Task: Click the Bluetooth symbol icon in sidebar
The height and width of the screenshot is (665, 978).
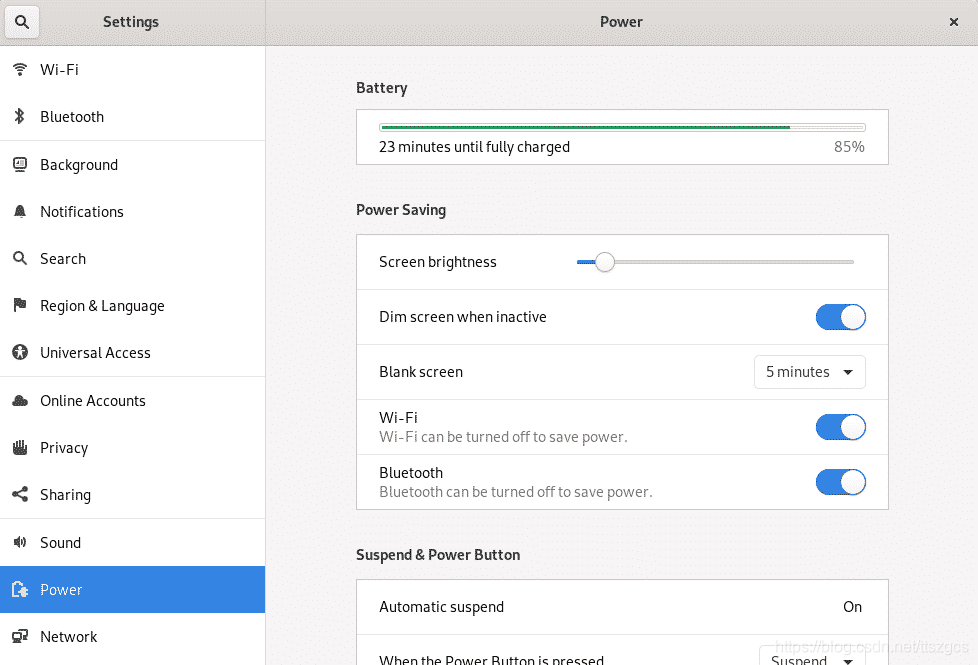Action: click(20, 116)
